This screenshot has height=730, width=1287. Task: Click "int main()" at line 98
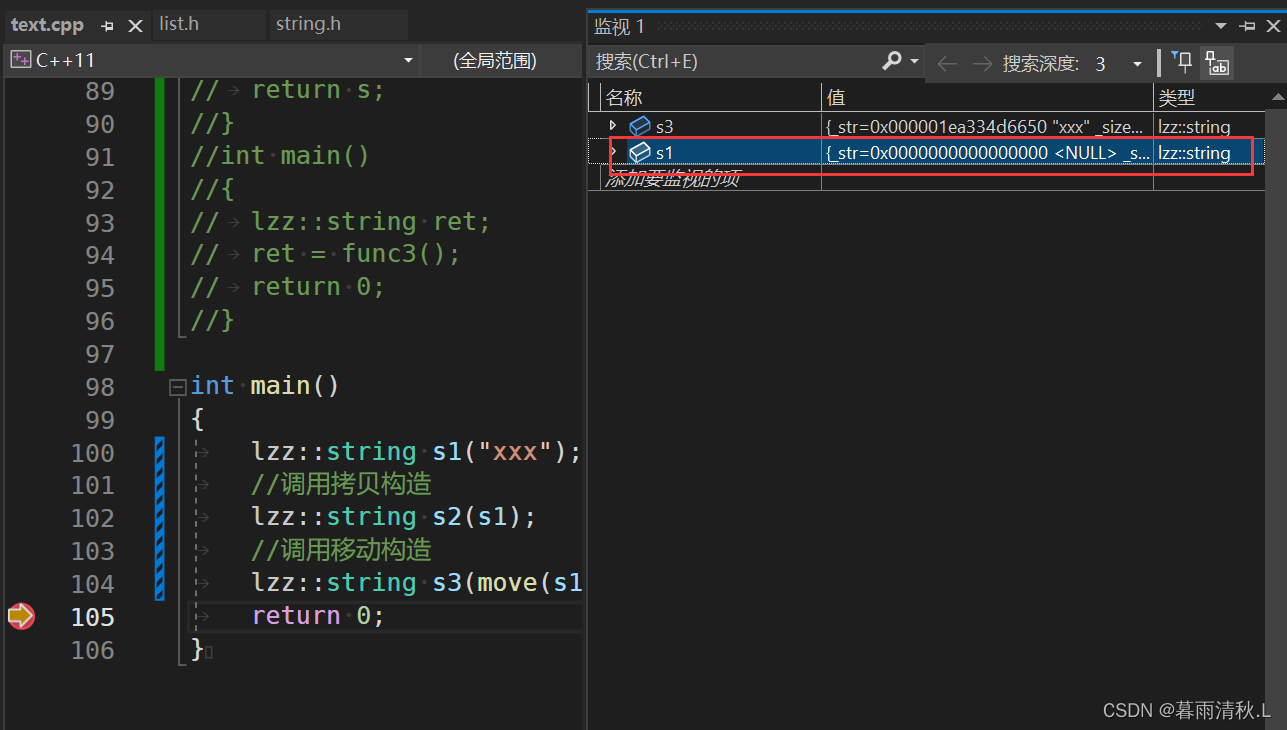pos(265,386)
